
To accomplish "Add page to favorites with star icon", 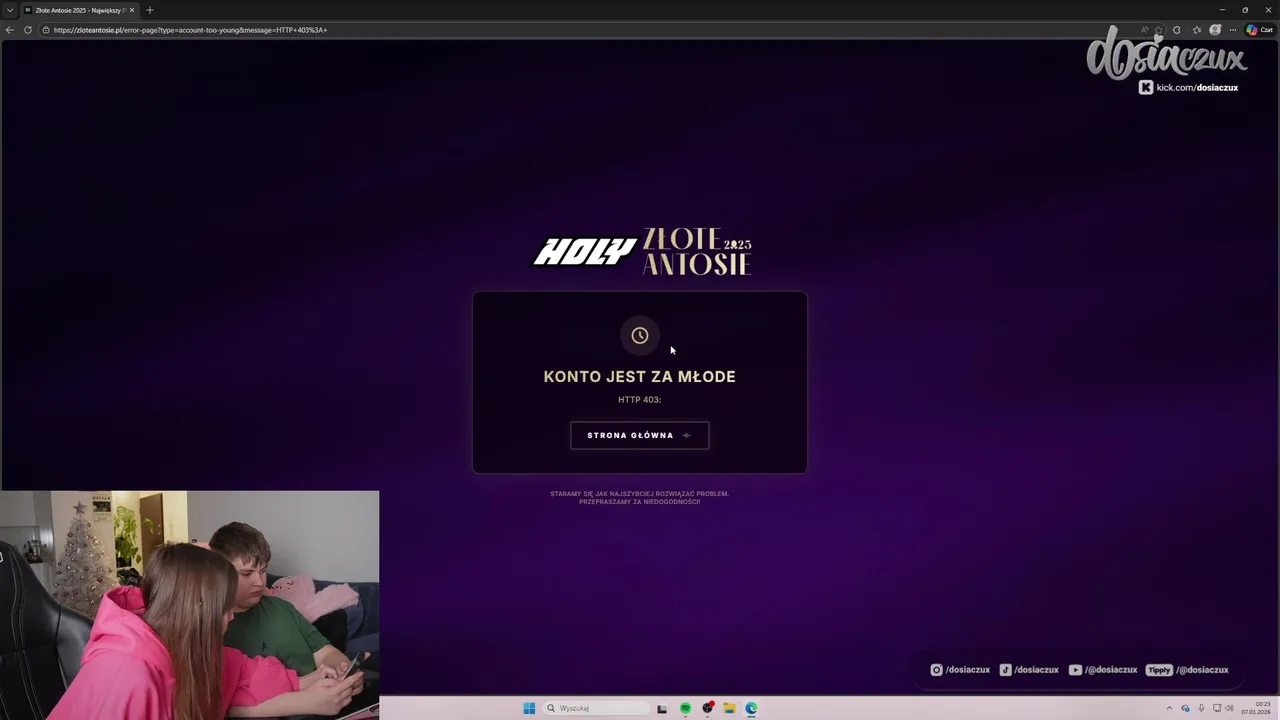I will (1159, 30).
